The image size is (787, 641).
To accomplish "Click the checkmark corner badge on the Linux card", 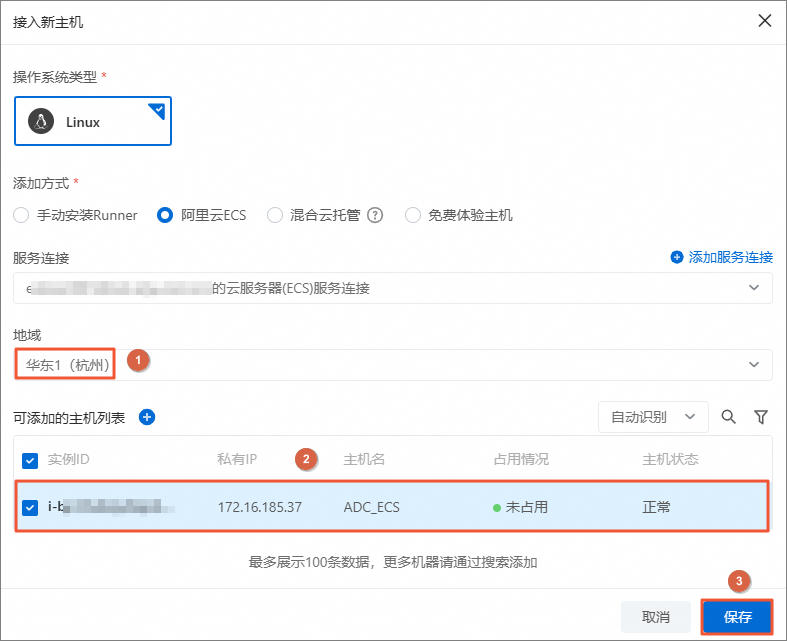I will pyautogui.click(x=158, y=110).
